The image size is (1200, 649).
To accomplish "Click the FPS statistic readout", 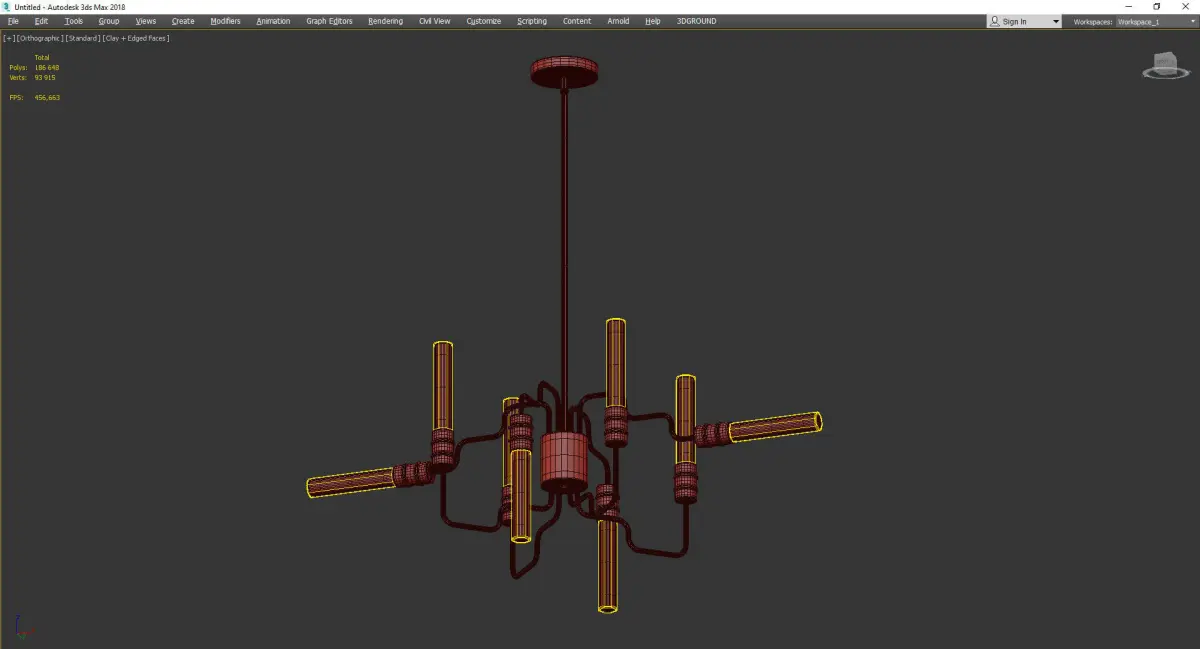I will pos(34,97).
